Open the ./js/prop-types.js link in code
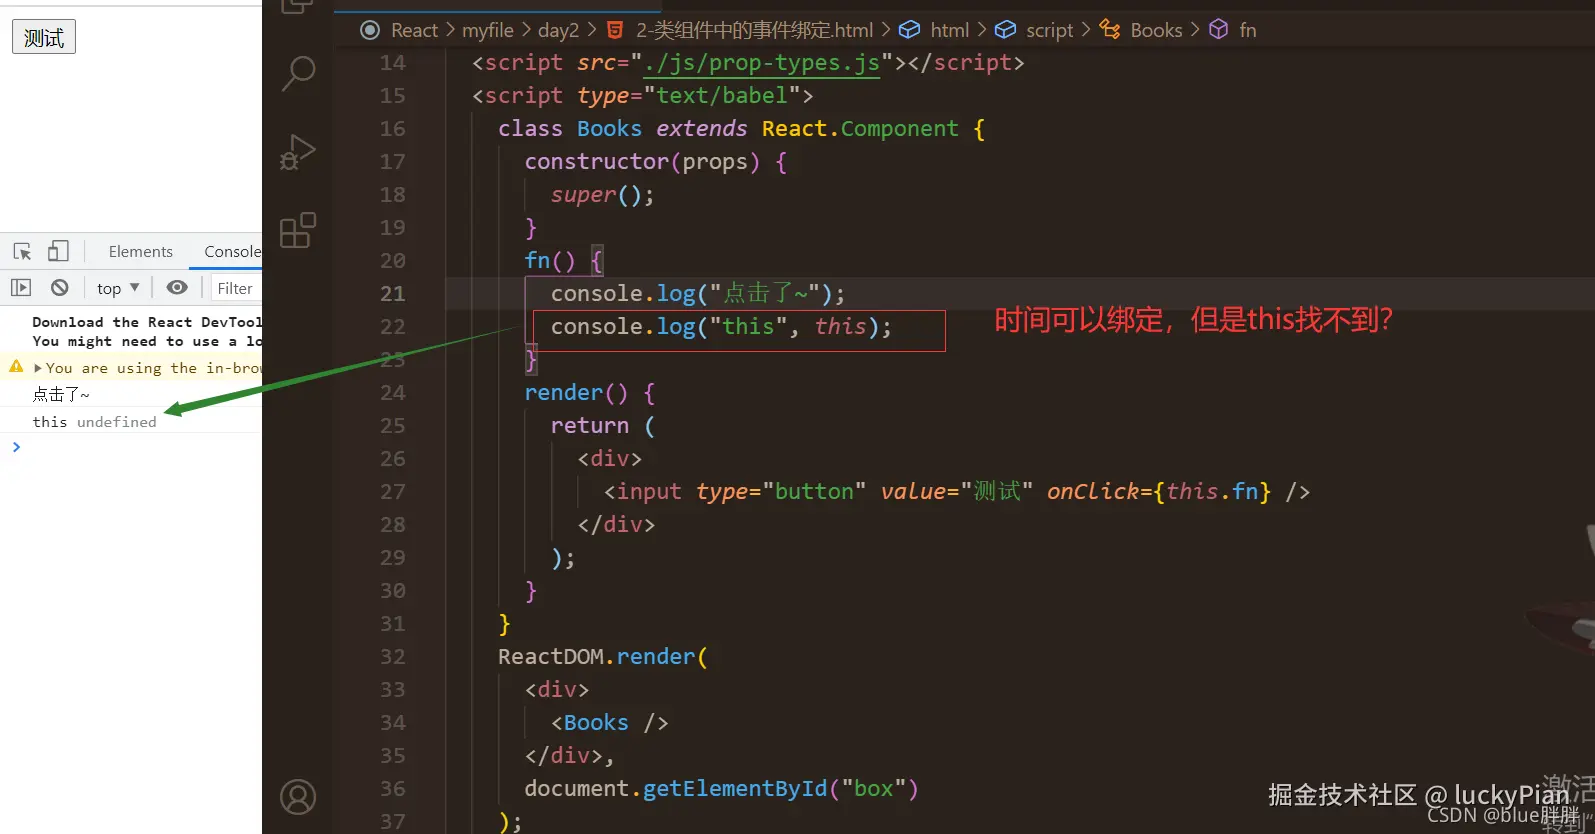The width and height of the screenshot is (1595, 834). [x=762, y=63]
